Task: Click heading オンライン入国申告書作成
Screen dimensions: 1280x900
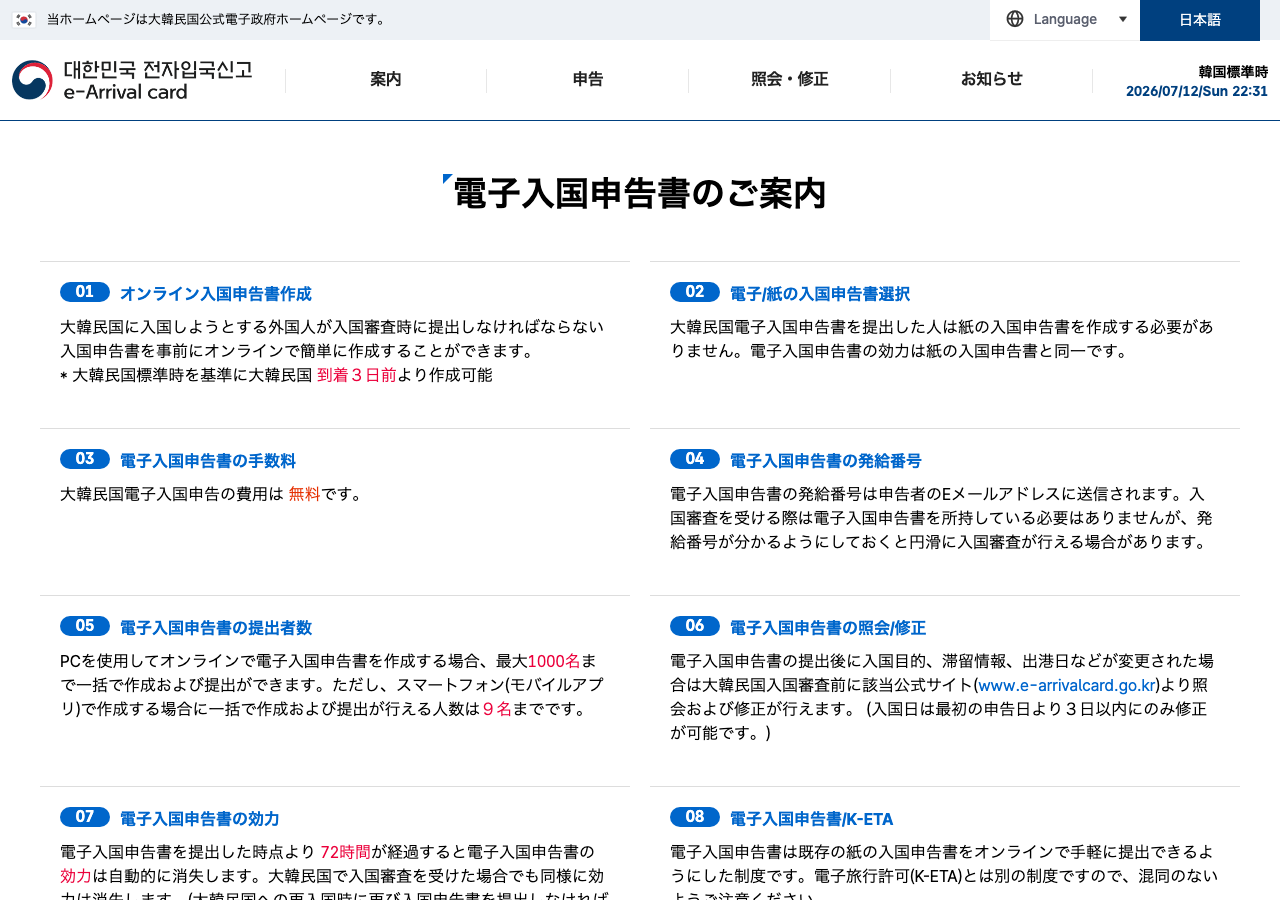Action: click(x=216, y=294)
